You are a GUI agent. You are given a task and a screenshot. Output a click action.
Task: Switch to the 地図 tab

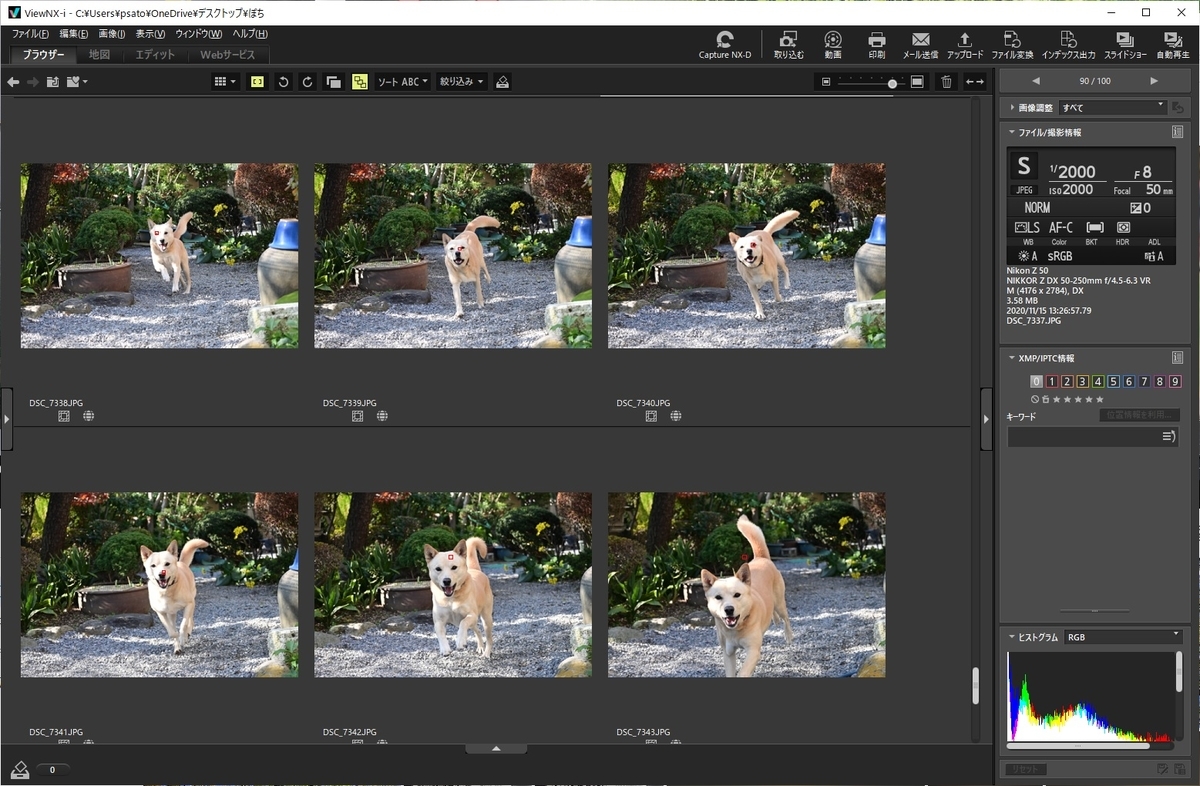[99, 55]
